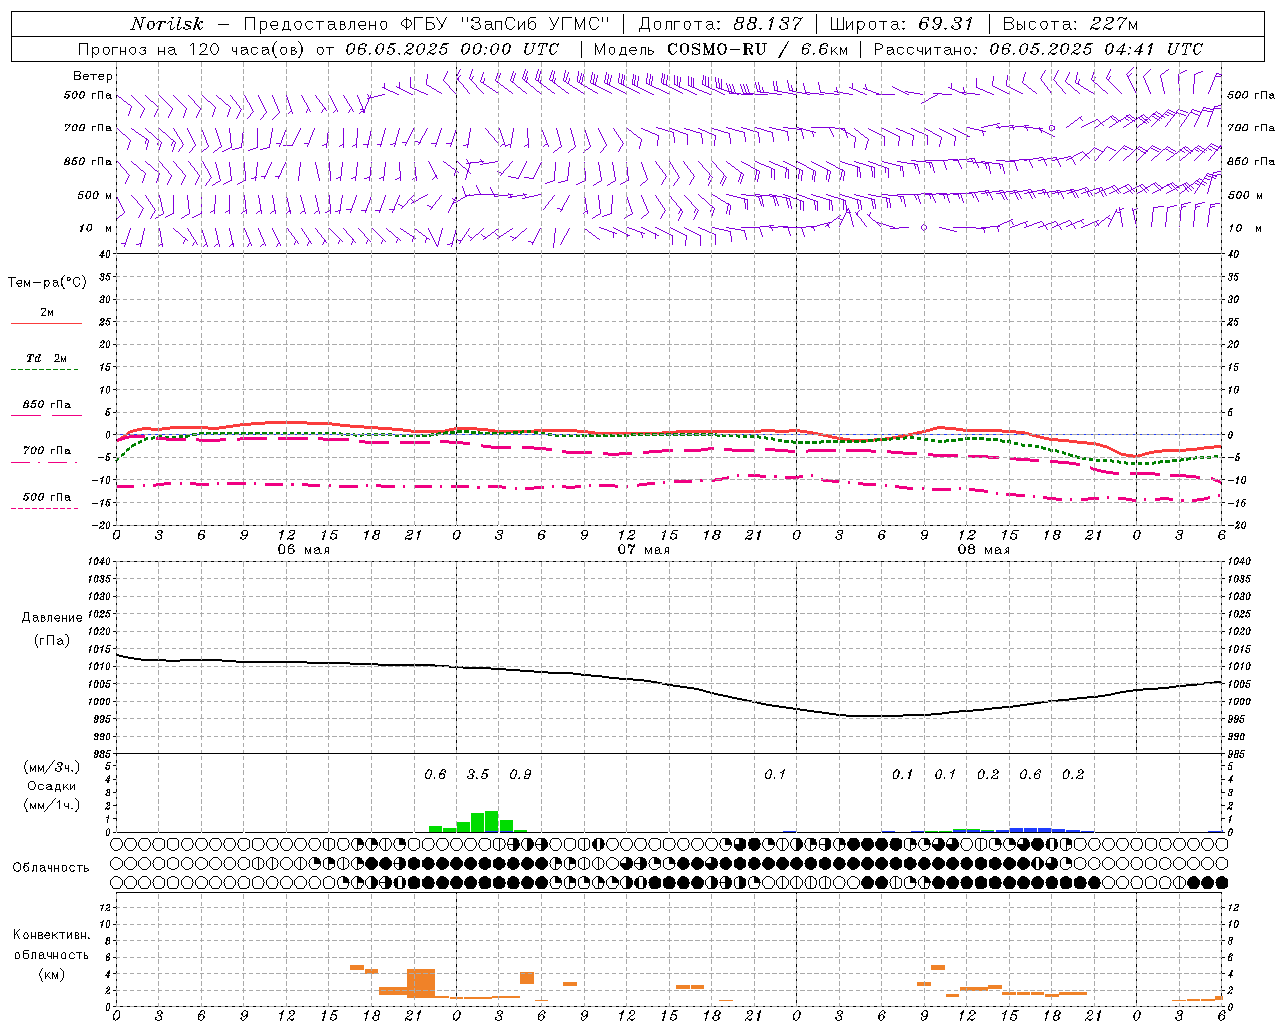Click the Облачность cloudiness label
This screenshot has width=1280, height=1024.
(51, 868)
